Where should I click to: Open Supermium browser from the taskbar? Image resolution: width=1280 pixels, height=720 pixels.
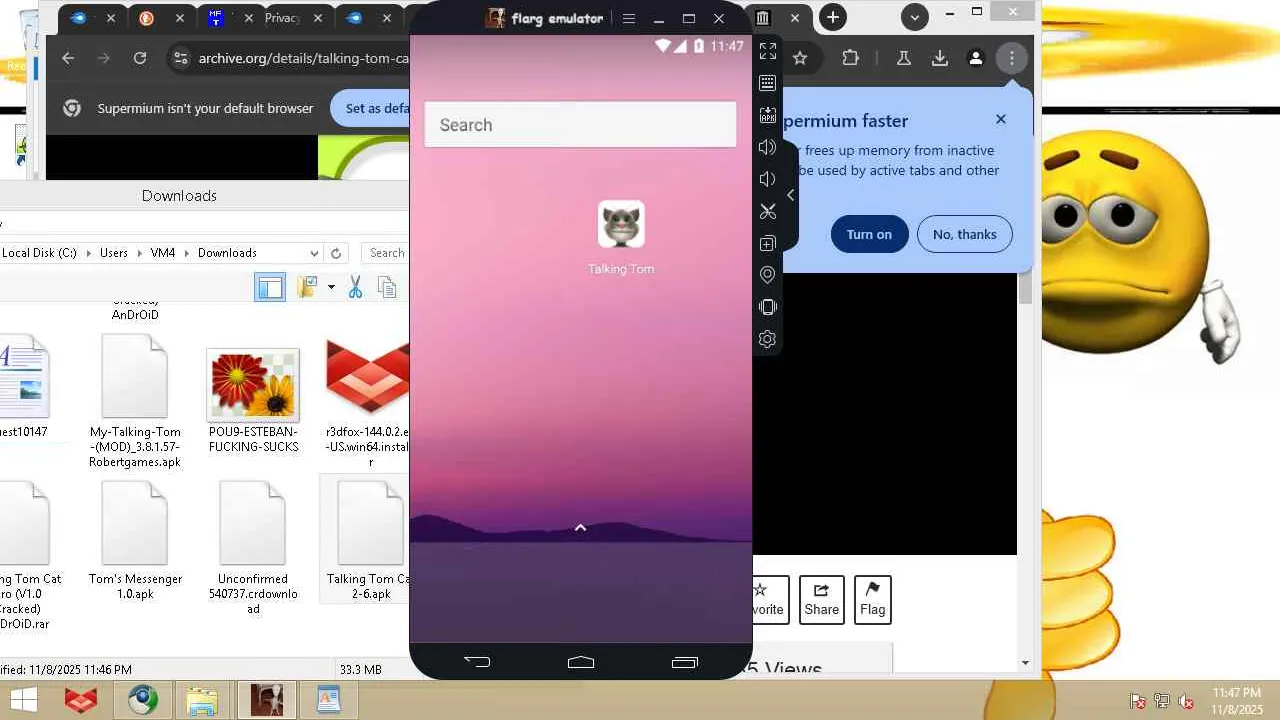pos(142,700)
